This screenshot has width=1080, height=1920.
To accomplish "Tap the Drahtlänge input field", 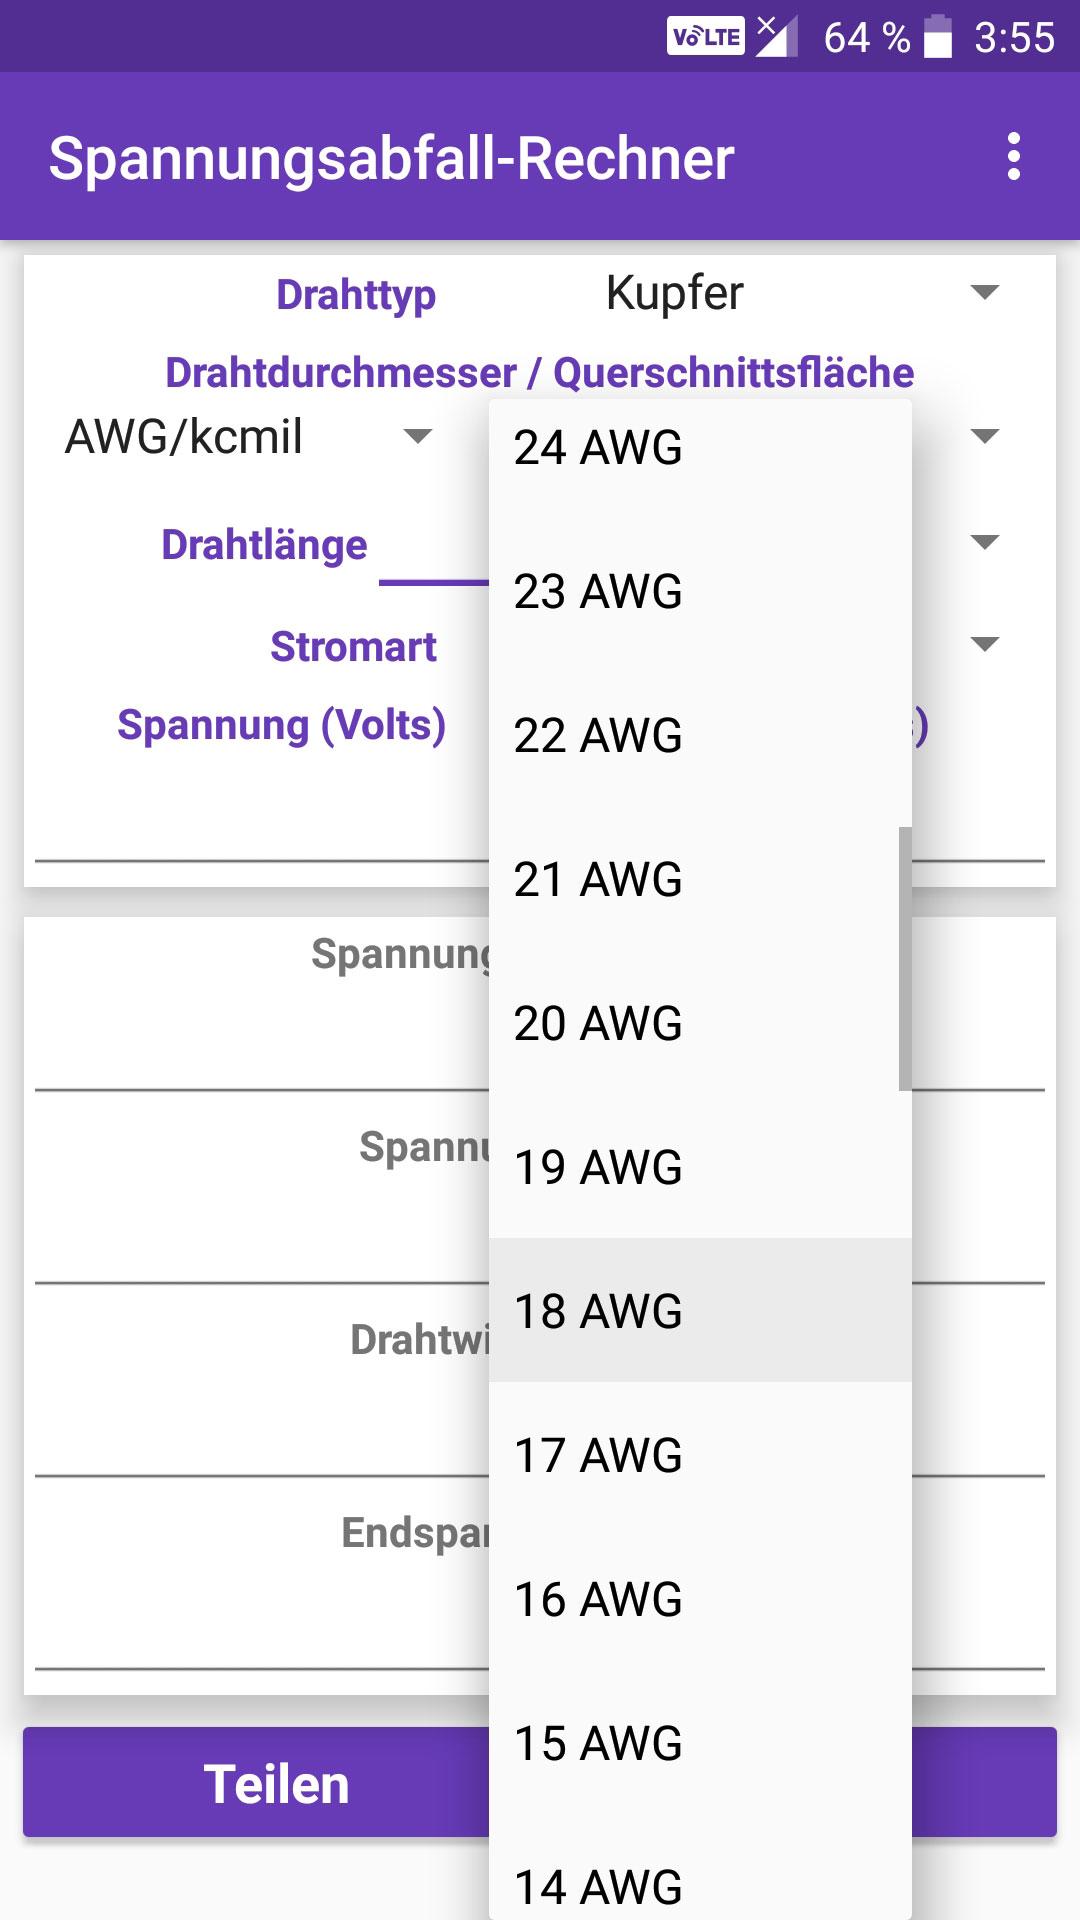I will point(434,550).
